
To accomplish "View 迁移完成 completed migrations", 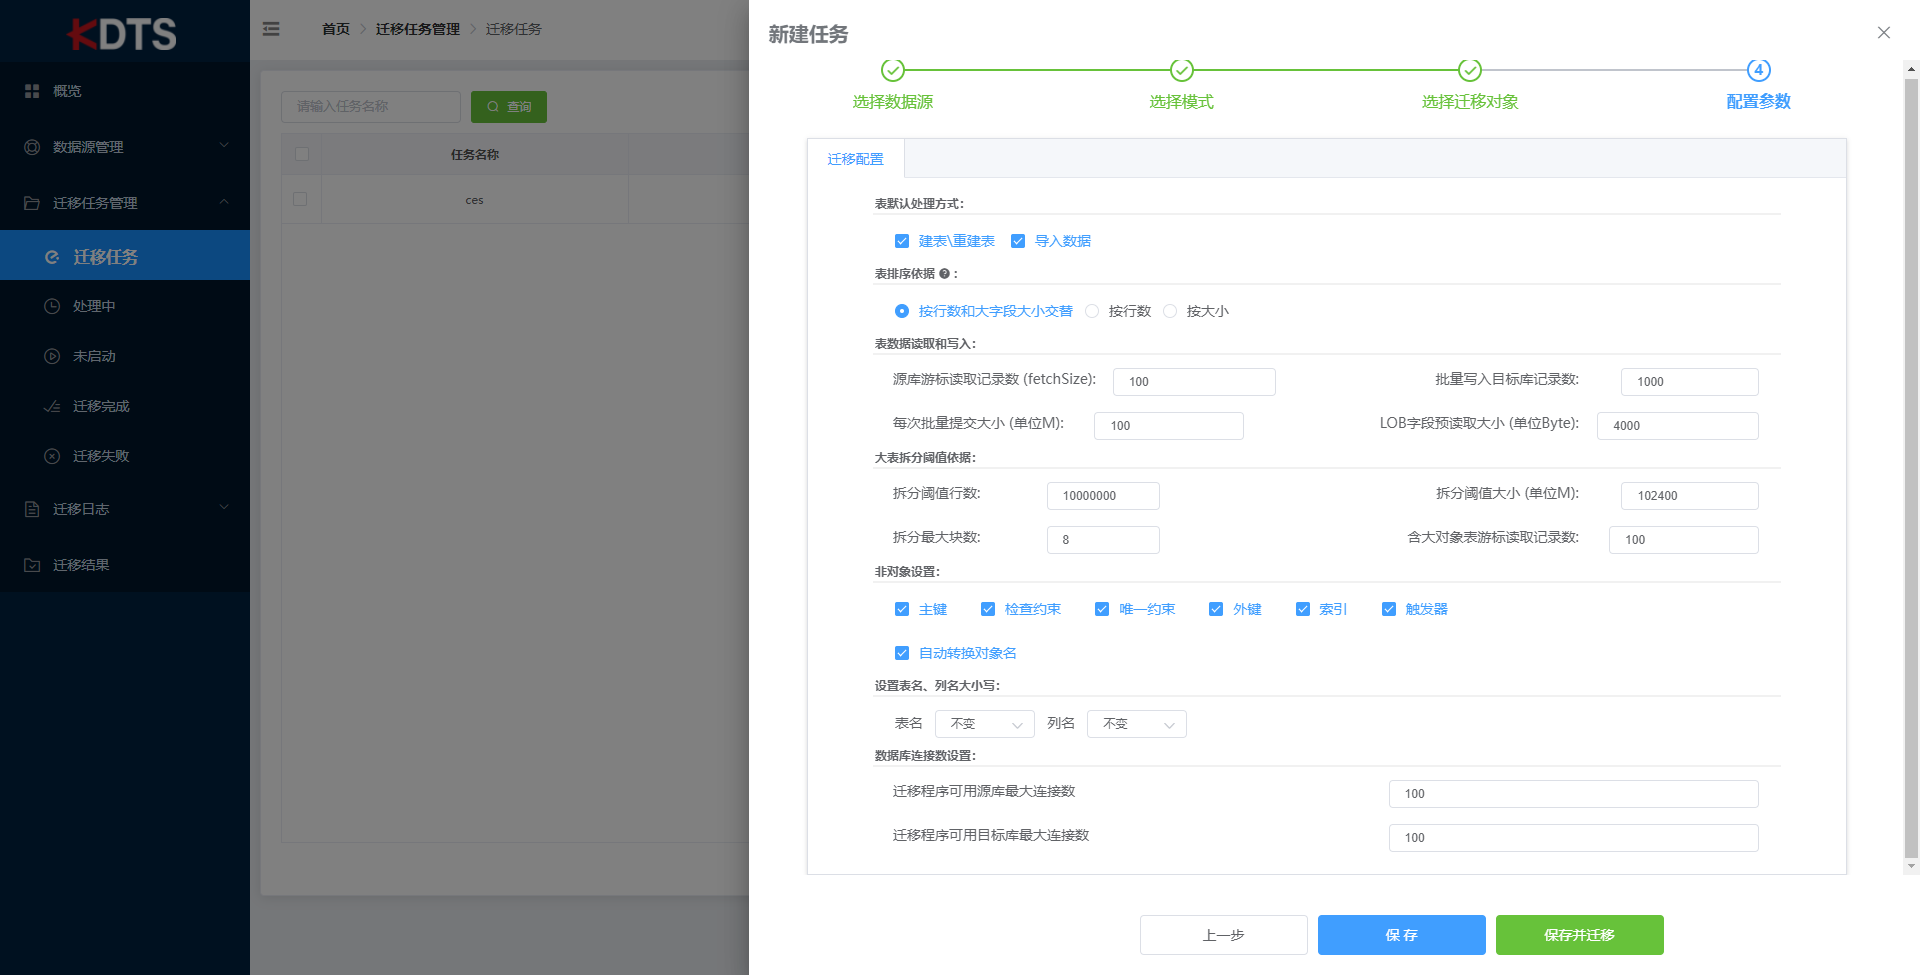I will (x=102, y=406).
